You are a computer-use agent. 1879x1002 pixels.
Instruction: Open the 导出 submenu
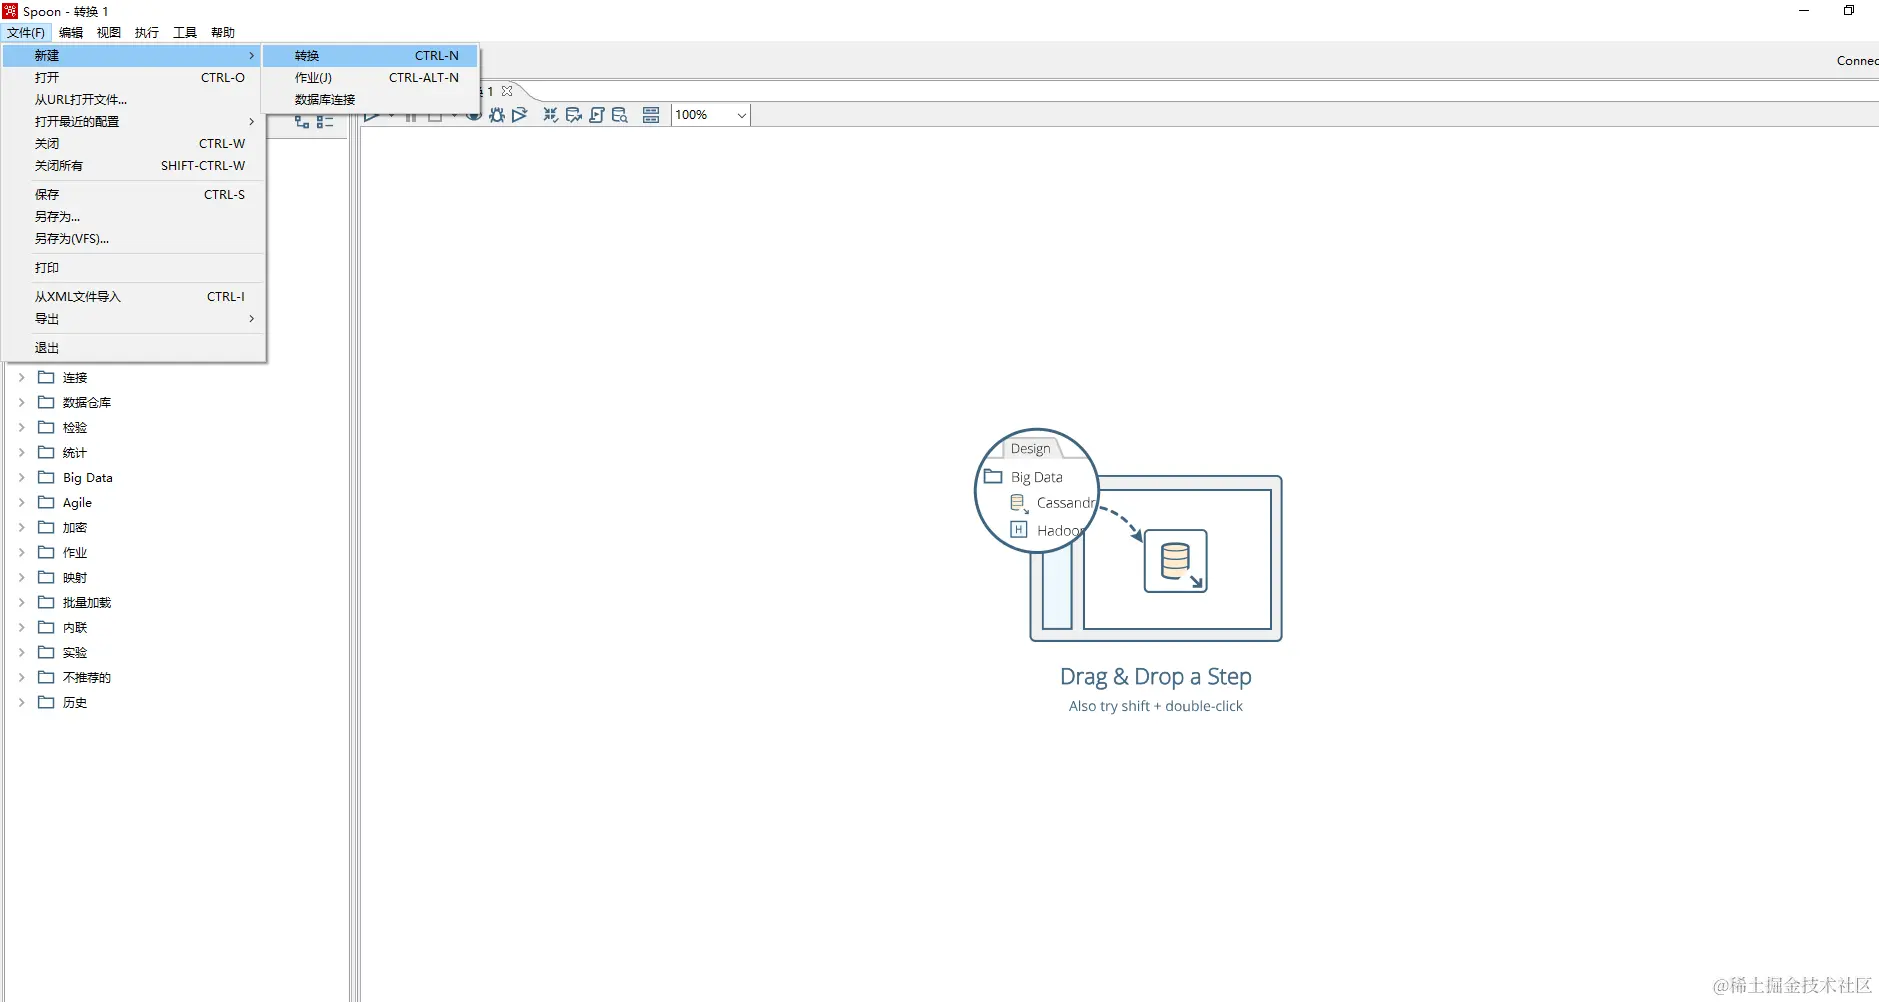[x=134, y=319]
